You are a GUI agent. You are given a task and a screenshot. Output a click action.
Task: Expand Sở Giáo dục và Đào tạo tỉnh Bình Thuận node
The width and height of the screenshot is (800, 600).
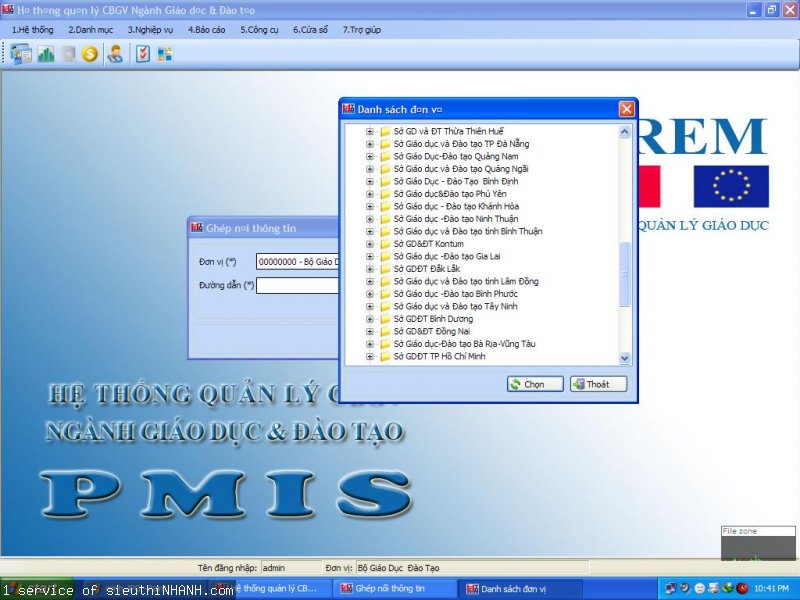[370, 232]
